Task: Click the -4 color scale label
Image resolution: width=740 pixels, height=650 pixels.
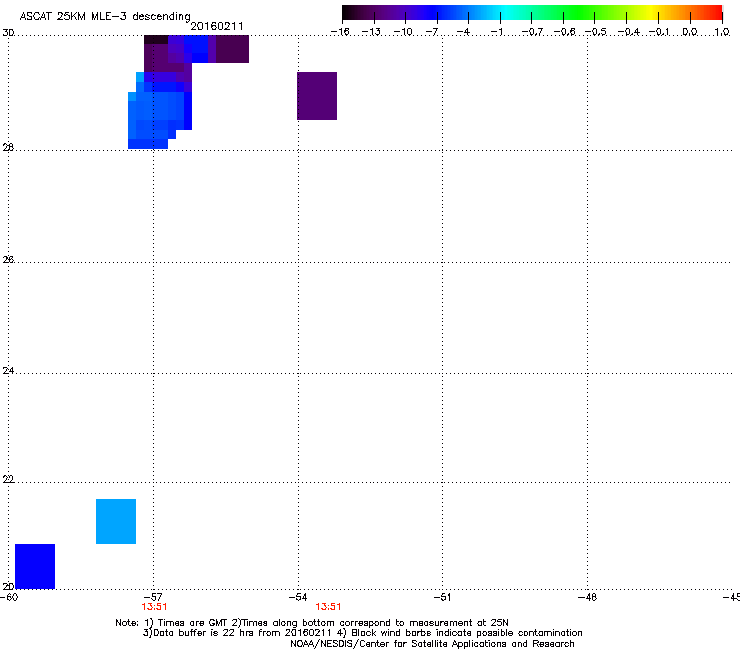Action: coord(463,32)
